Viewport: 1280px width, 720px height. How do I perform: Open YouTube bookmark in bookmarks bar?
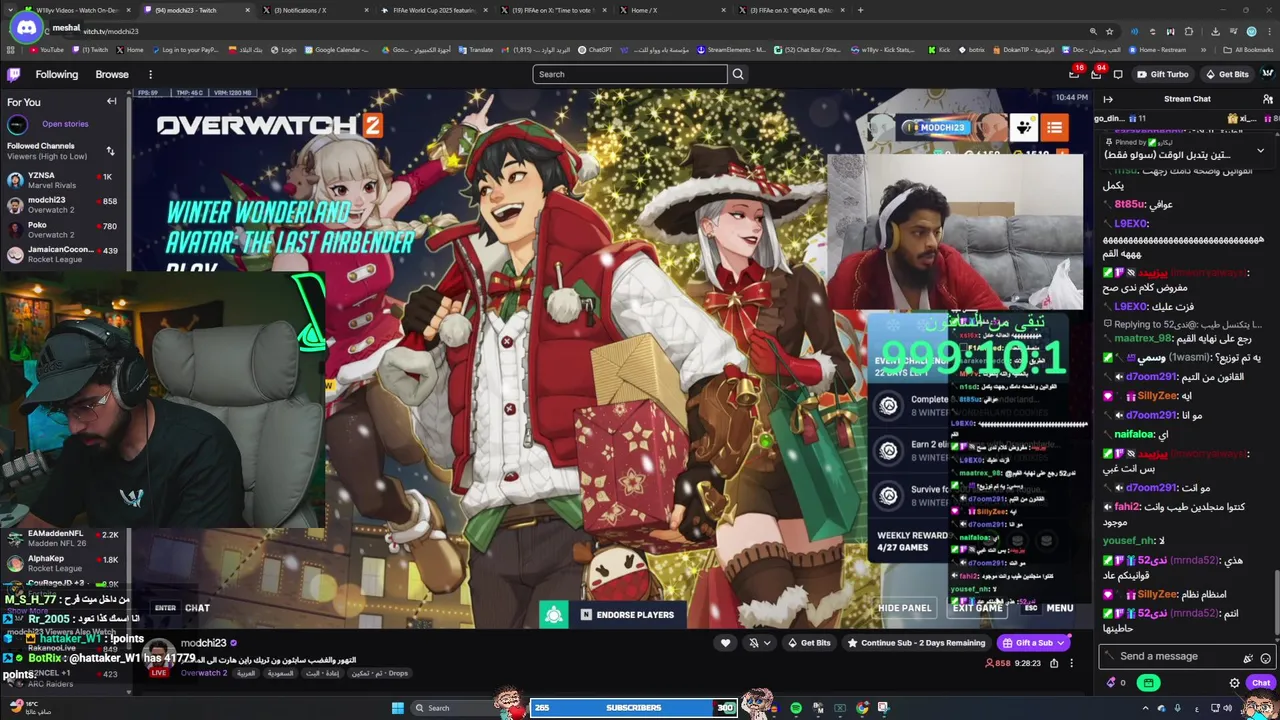click(x=47, y=50)
